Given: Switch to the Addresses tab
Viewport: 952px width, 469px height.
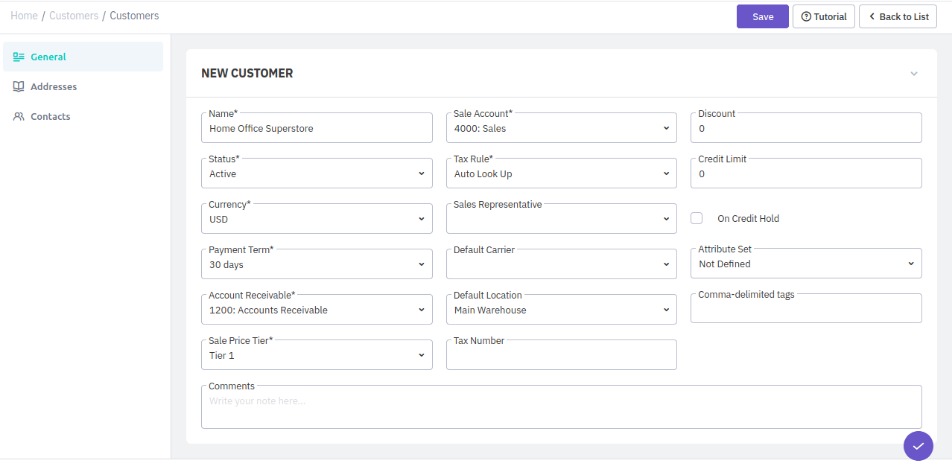Looking at the screenshot, I should point(53,87).
